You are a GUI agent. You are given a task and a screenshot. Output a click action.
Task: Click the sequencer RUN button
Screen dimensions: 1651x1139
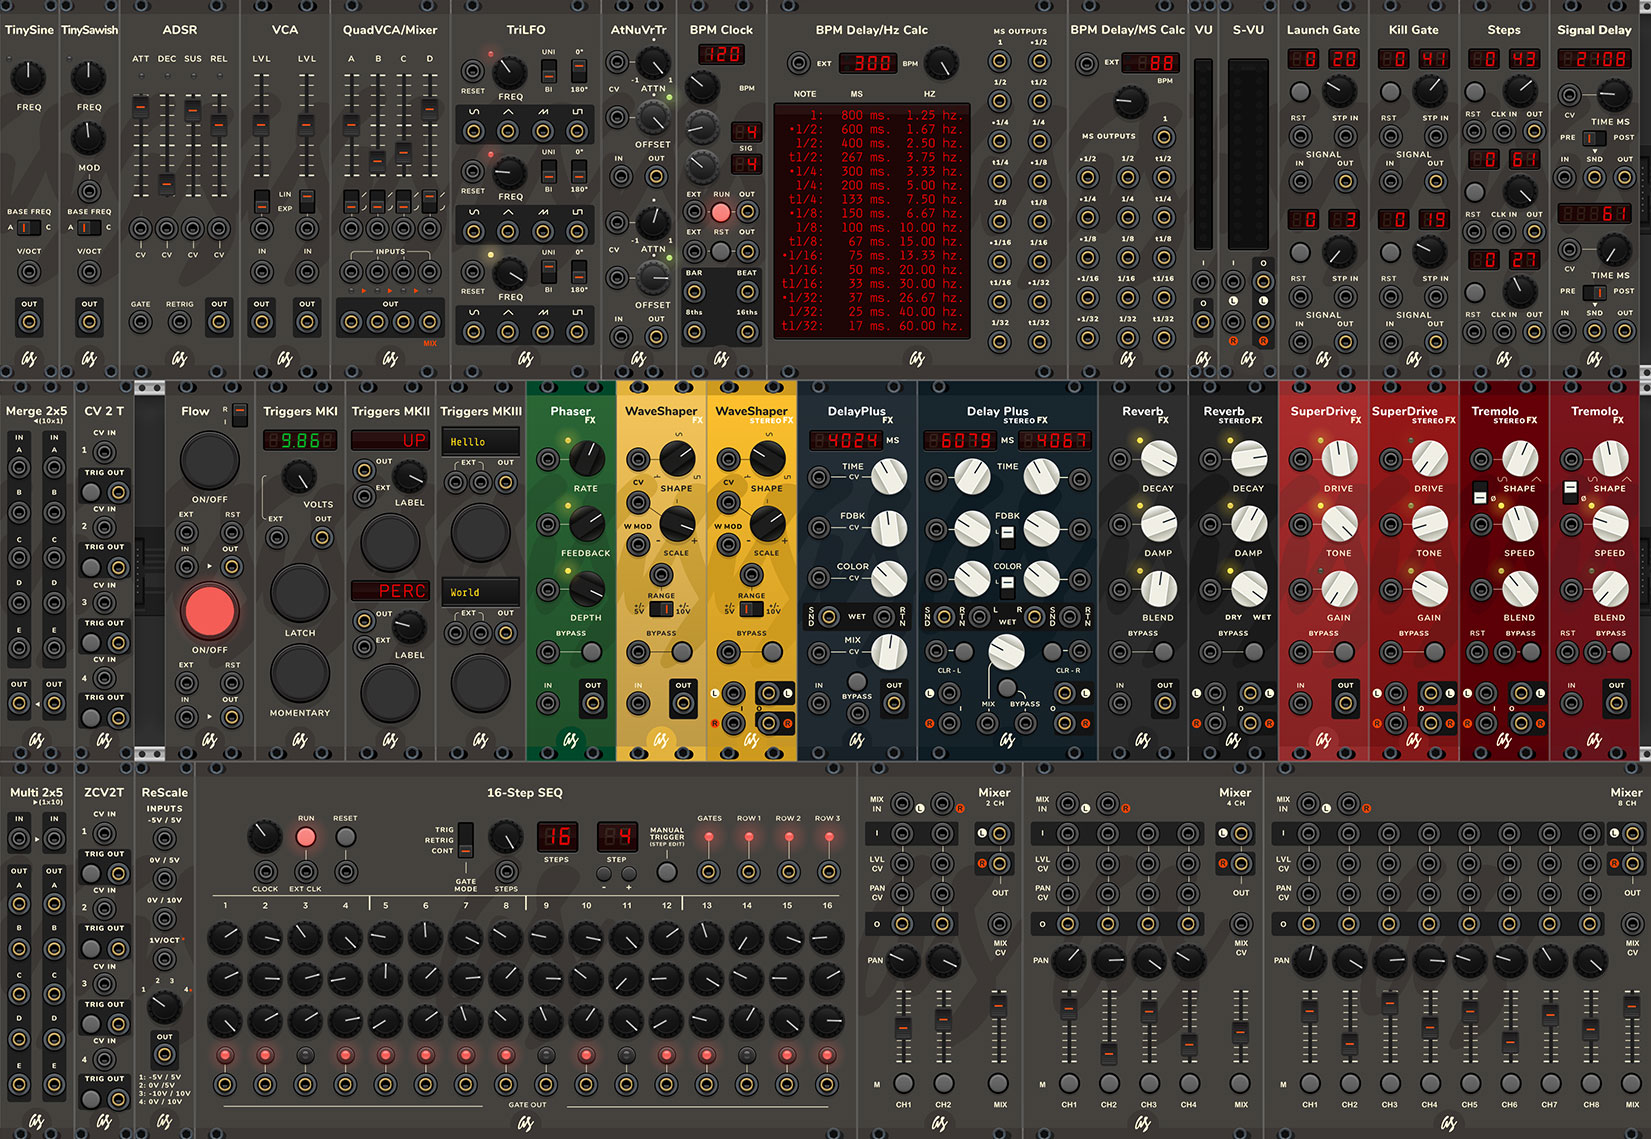pyautogui.click(x=306, y=837)
